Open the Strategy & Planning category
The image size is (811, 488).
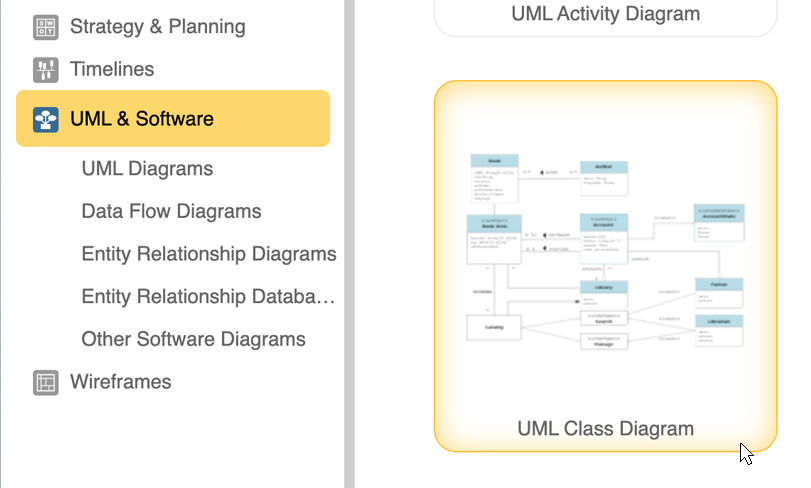(x=158, y=27)
